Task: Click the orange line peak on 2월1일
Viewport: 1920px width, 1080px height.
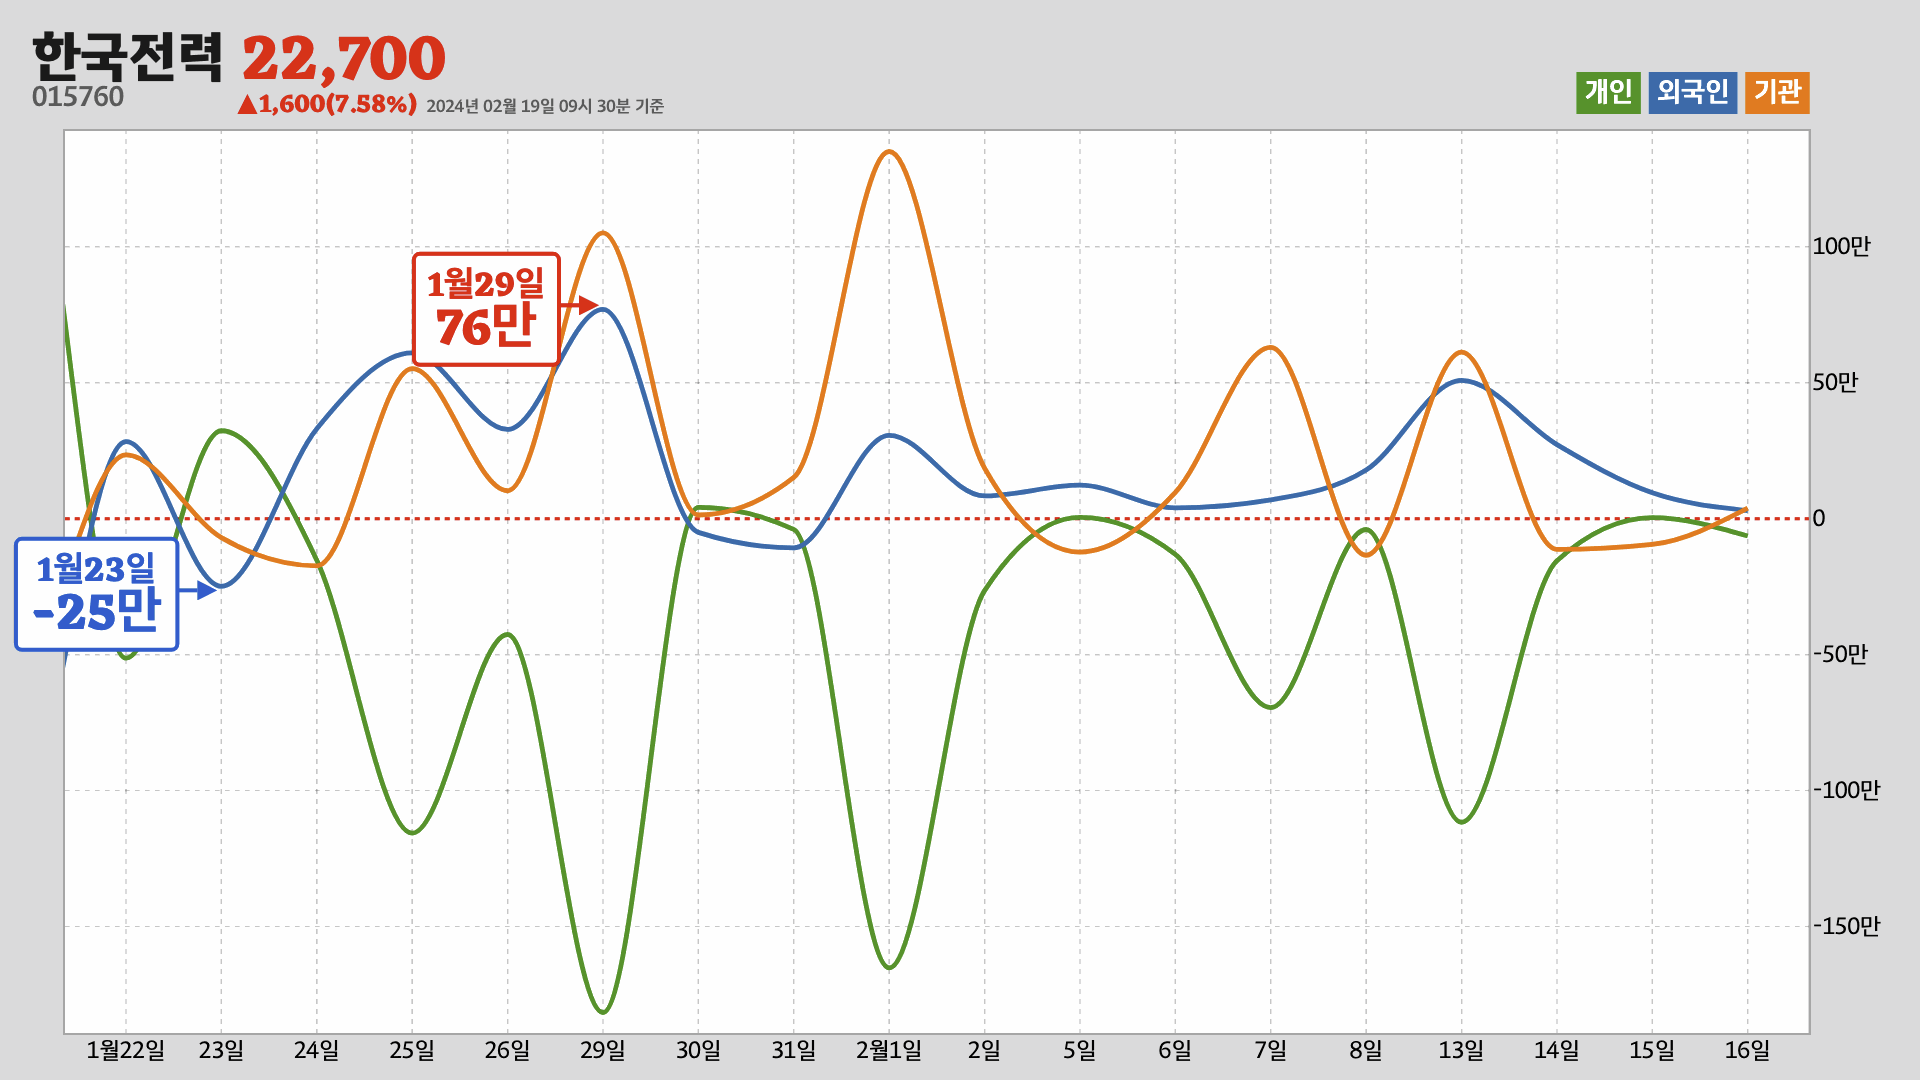Action: pyautogui.click(x=889, y=152)
